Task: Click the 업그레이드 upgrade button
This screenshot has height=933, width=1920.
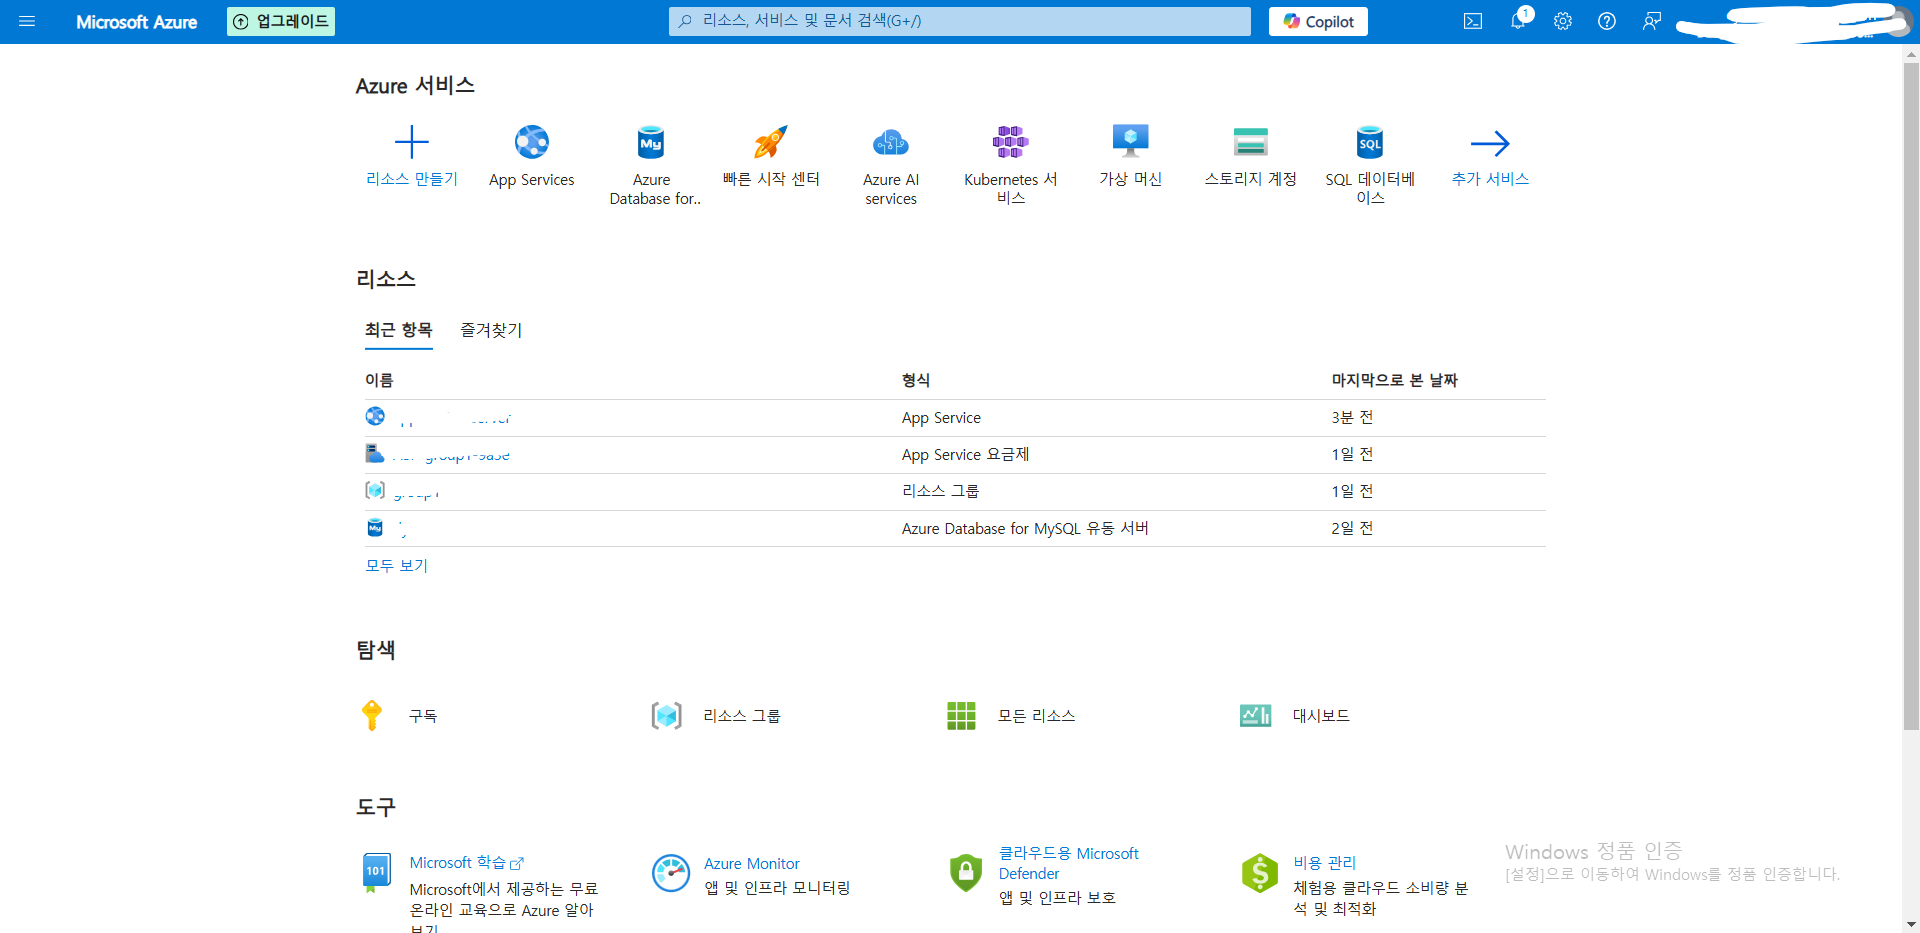Action: tap(281, 21)
